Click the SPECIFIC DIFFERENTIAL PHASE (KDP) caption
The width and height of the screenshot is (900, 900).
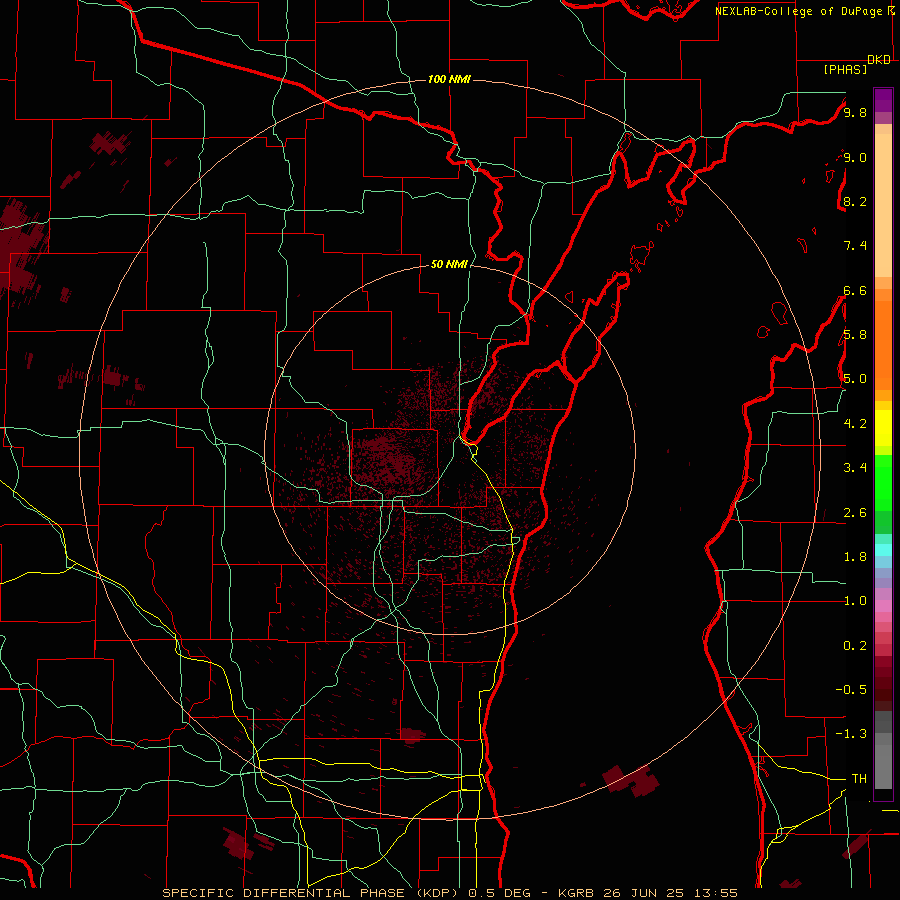(313, 893)
